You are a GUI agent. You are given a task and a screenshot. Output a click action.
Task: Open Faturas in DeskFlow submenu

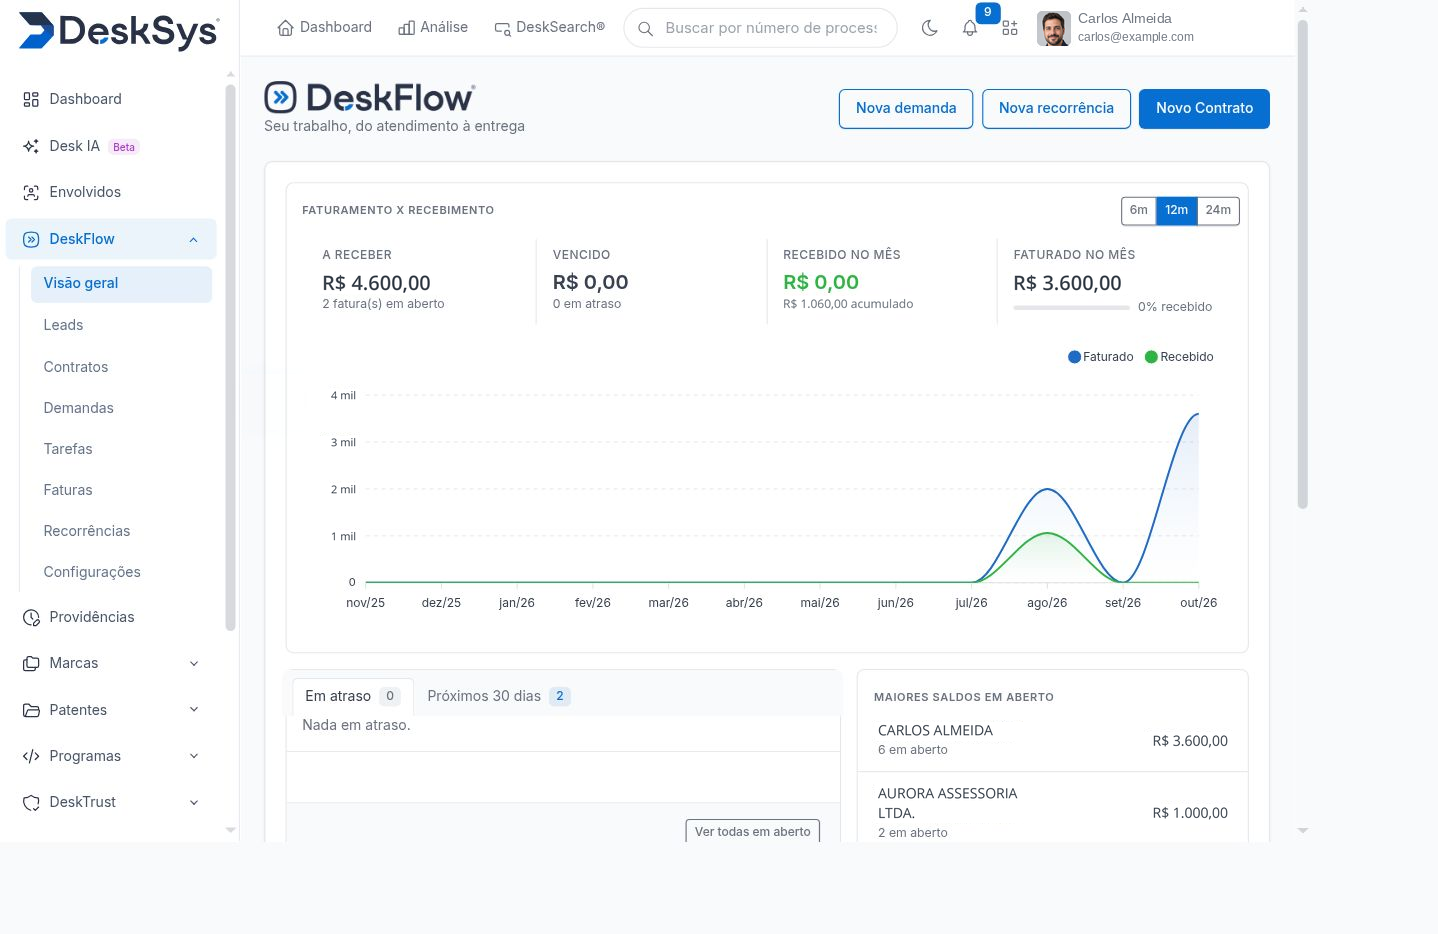68,490
